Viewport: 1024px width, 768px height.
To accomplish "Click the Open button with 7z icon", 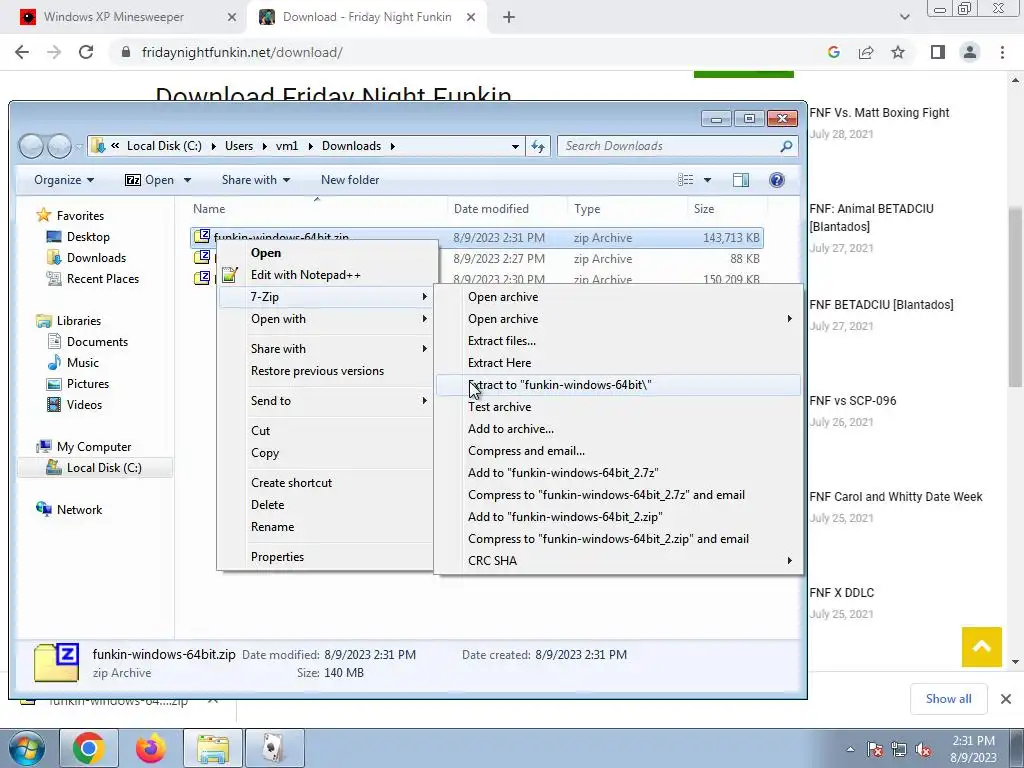I will (x=150, y=180).
